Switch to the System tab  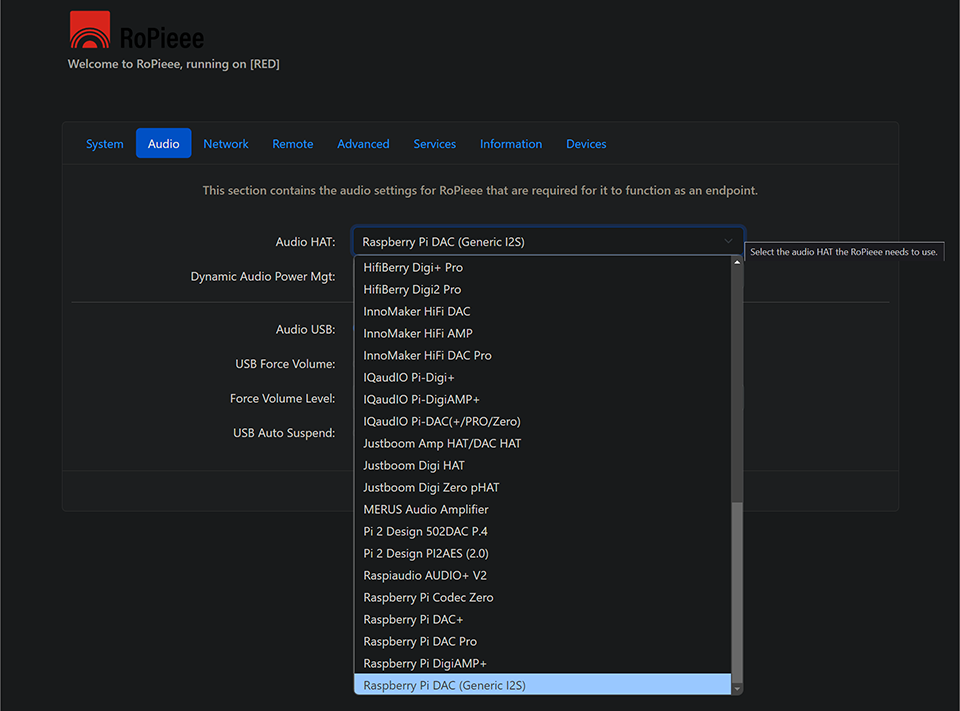pyautogui.click(x=105, y=144)
